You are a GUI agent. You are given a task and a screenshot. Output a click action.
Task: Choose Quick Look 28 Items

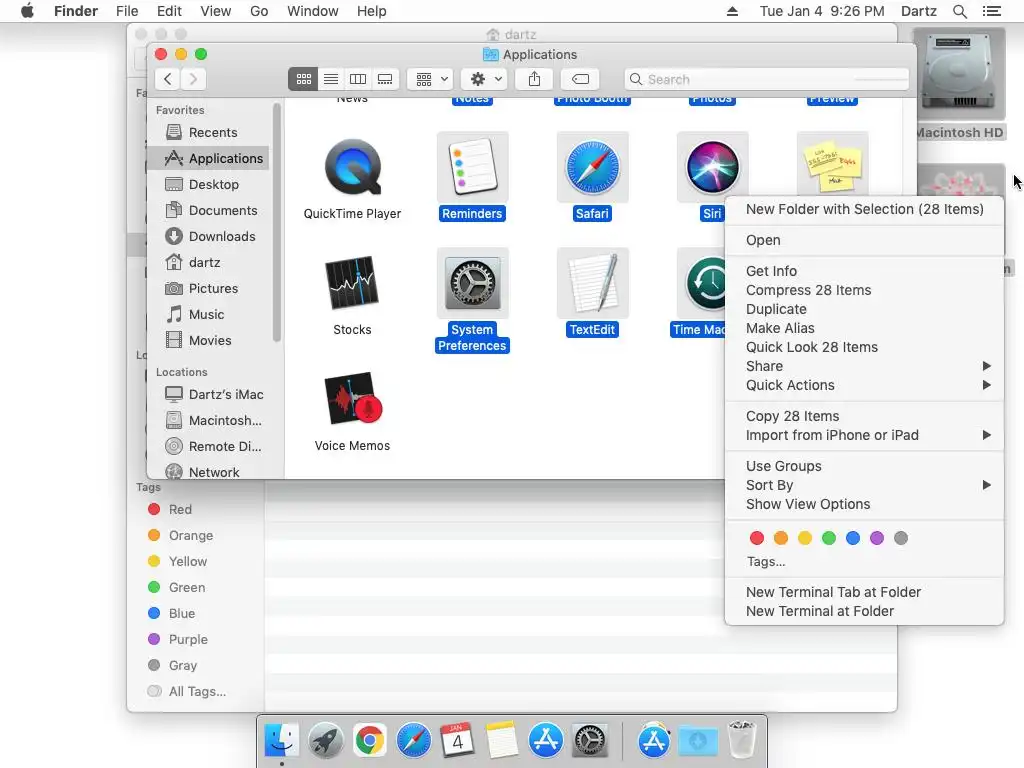[x=865, y=347]
